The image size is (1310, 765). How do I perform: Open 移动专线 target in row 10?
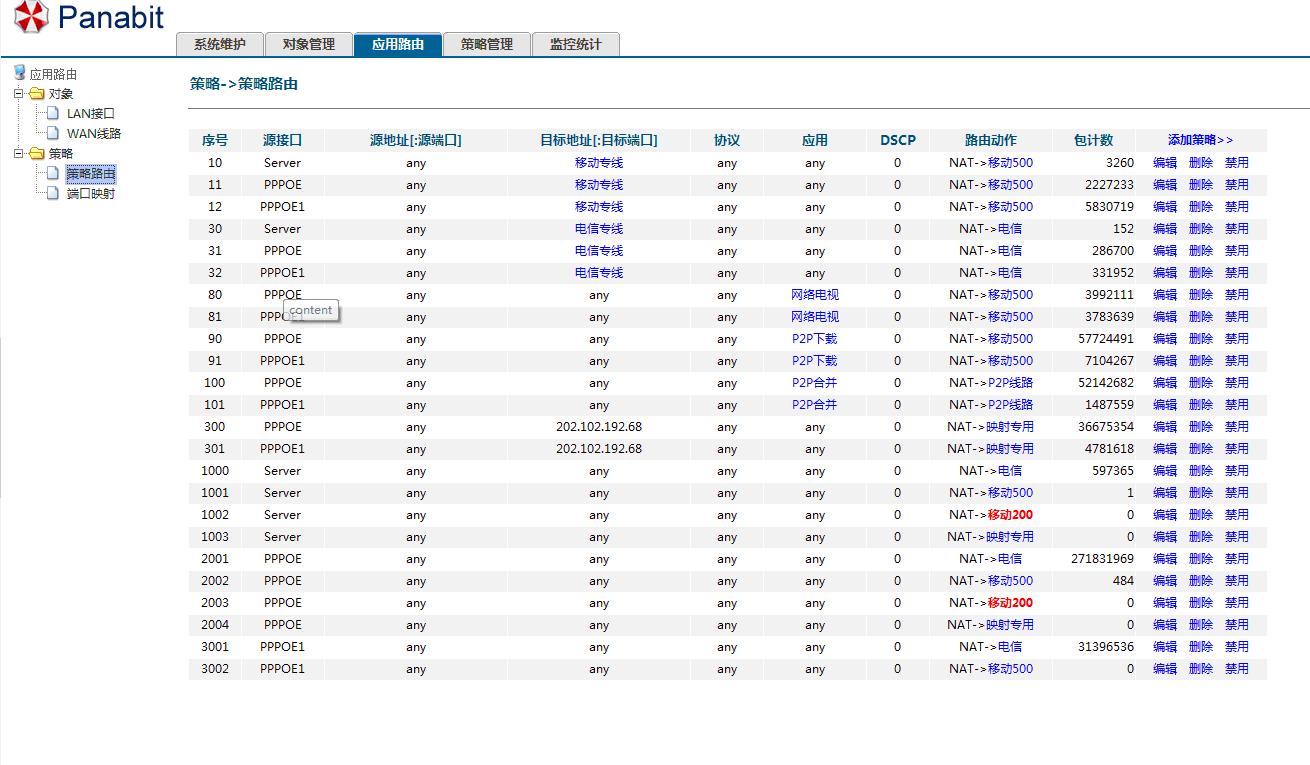pyautogui.click(x=599, y=163)
